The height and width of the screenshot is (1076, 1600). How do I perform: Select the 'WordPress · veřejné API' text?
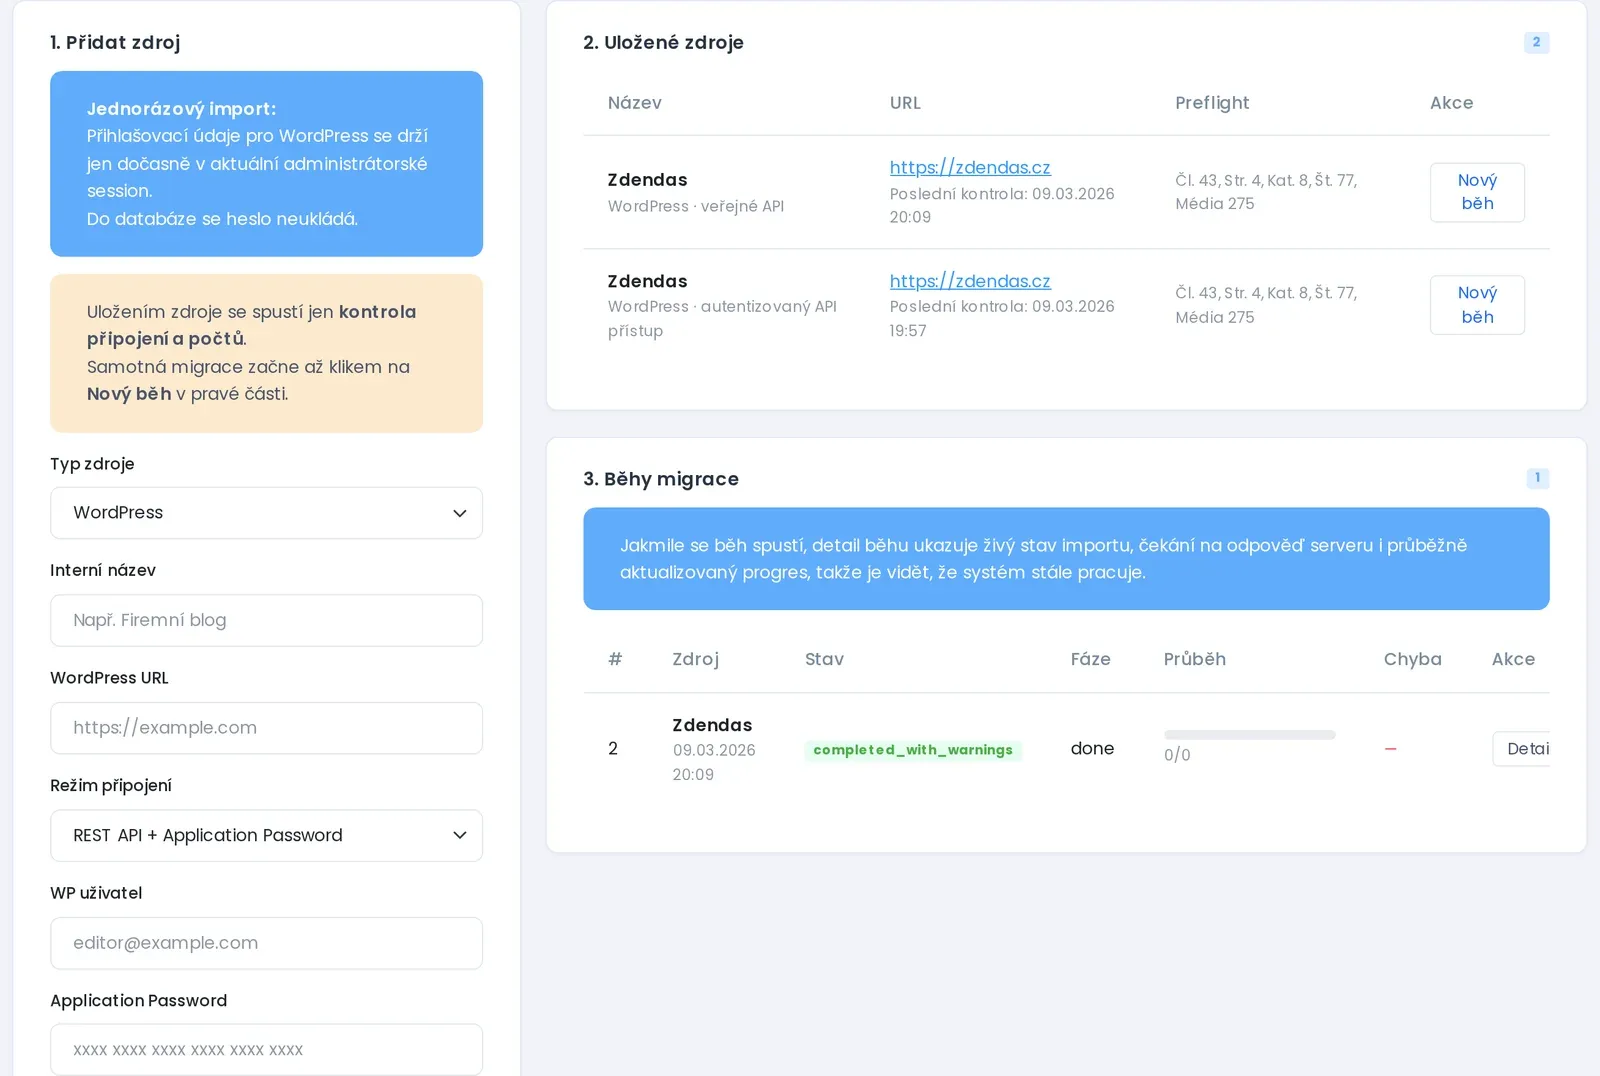click(x=696, y=206)
